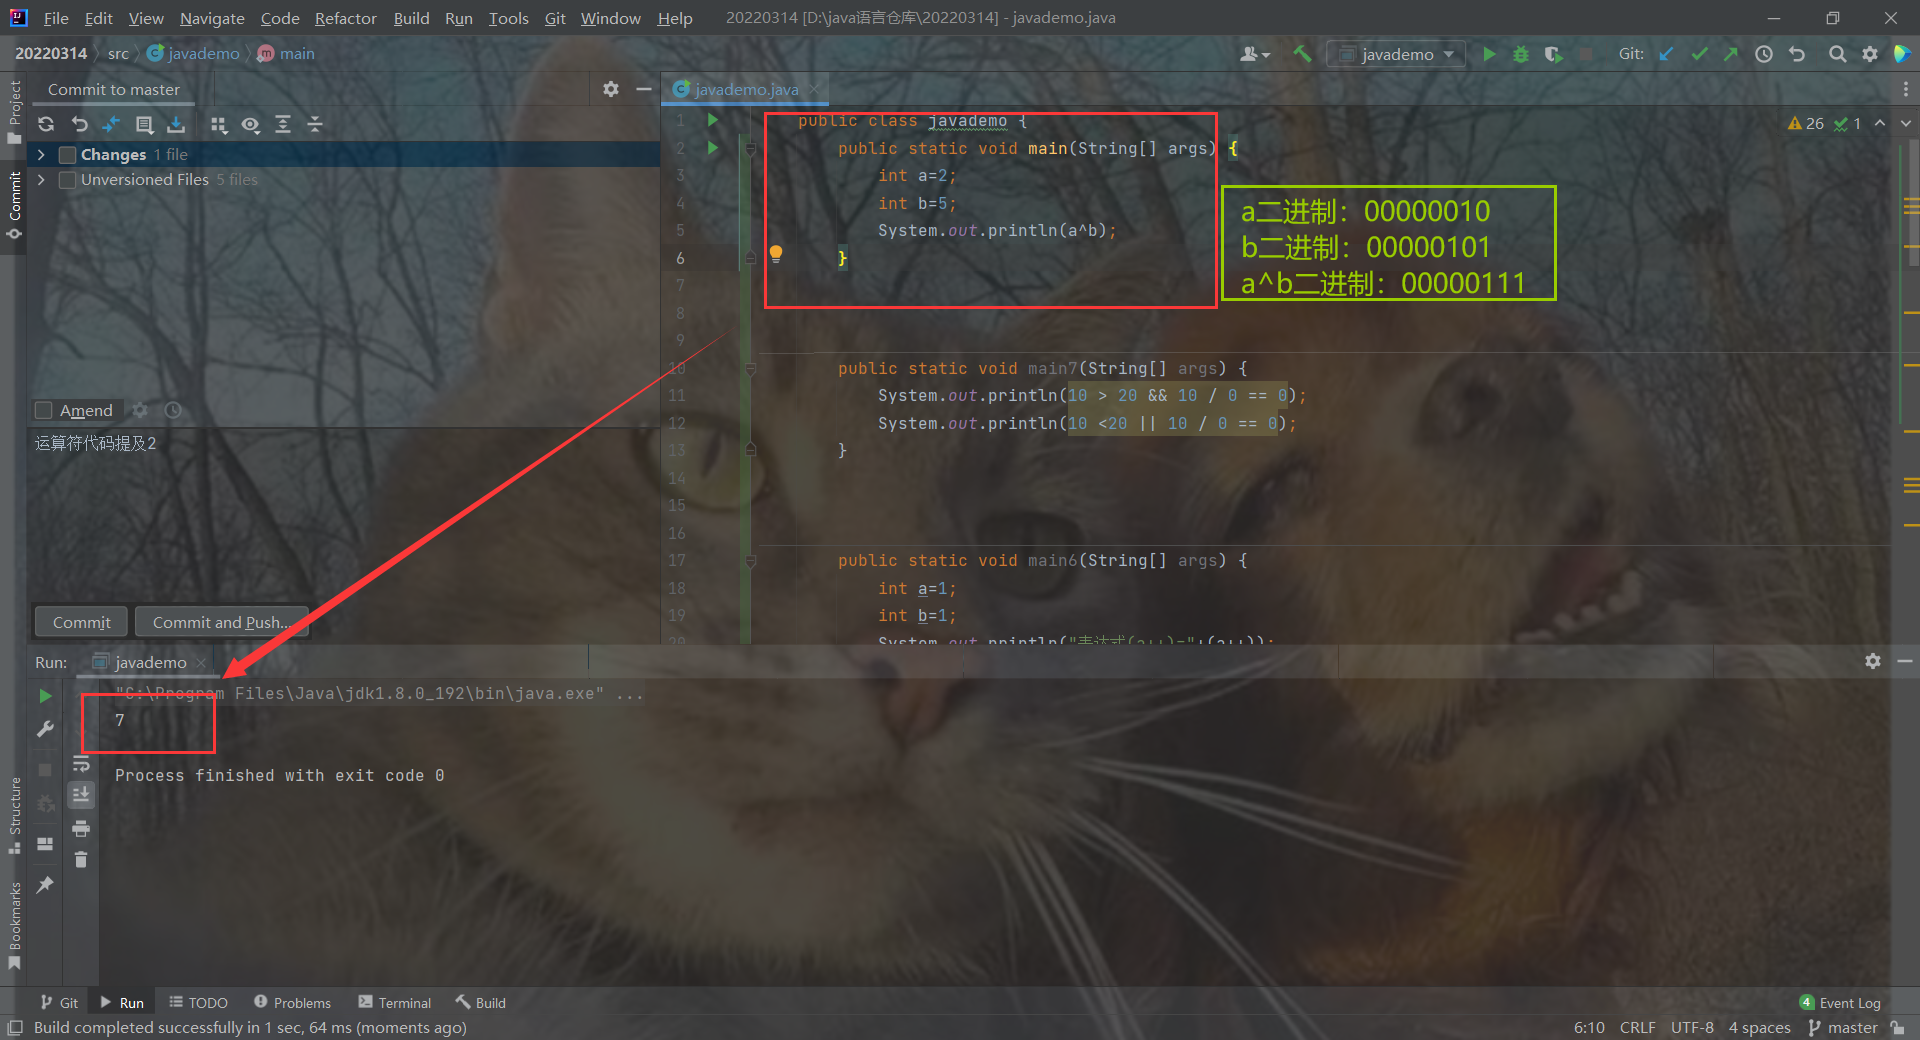Screen dimensions: 1920x1040
Task: Click Commit and Push button
Action: pyautogui.click(x=221, y=622)
